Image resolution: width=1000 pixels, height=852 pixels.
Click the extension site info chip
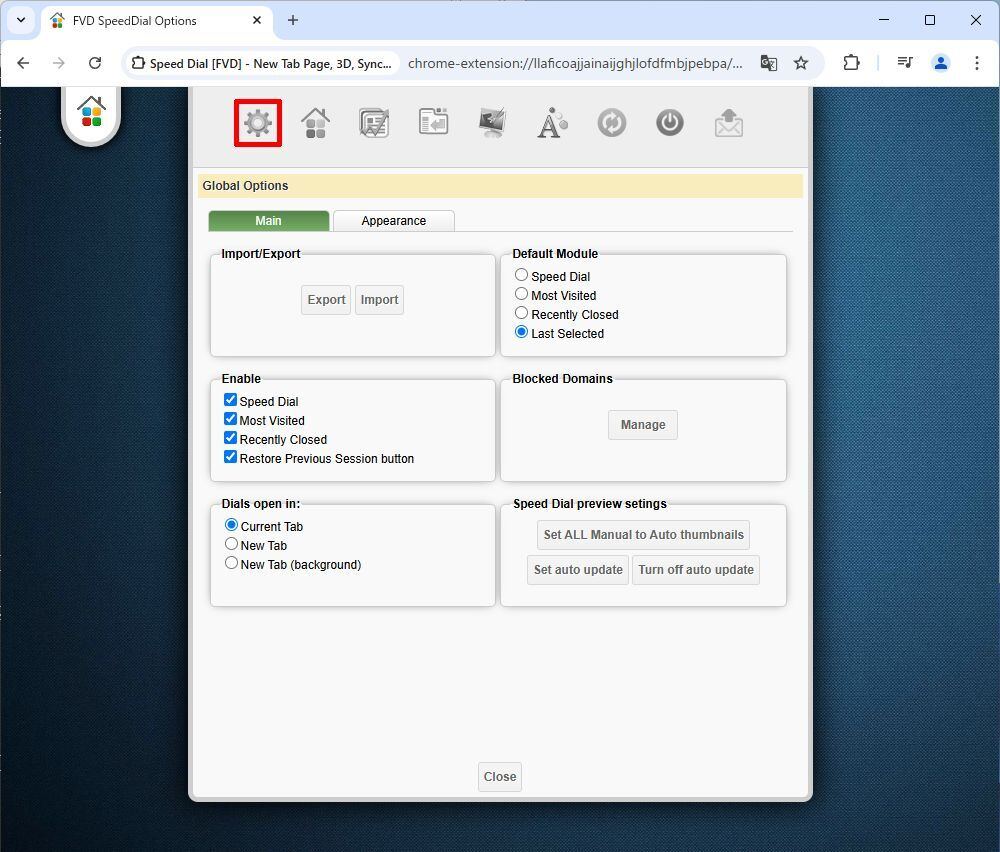tap(261, 63)
